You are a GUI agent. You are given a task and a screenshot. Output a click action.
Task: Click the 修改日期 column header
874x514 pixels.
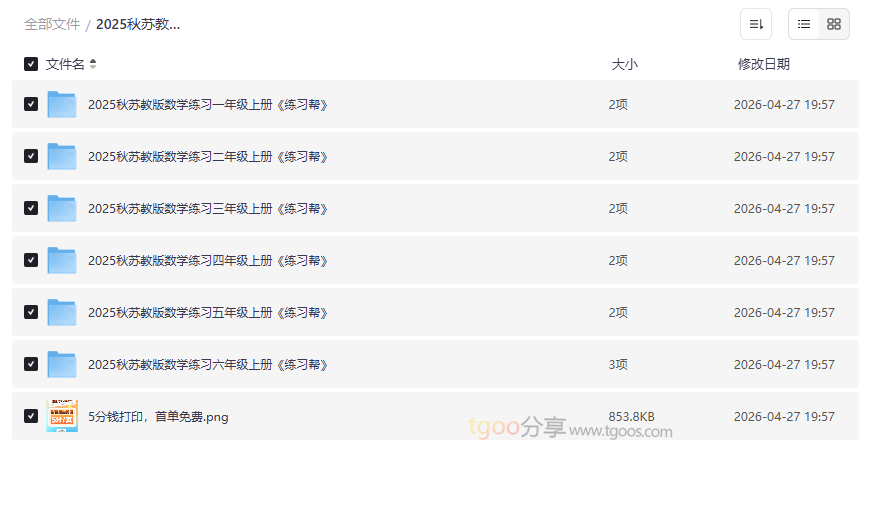(x=763, y=64)
